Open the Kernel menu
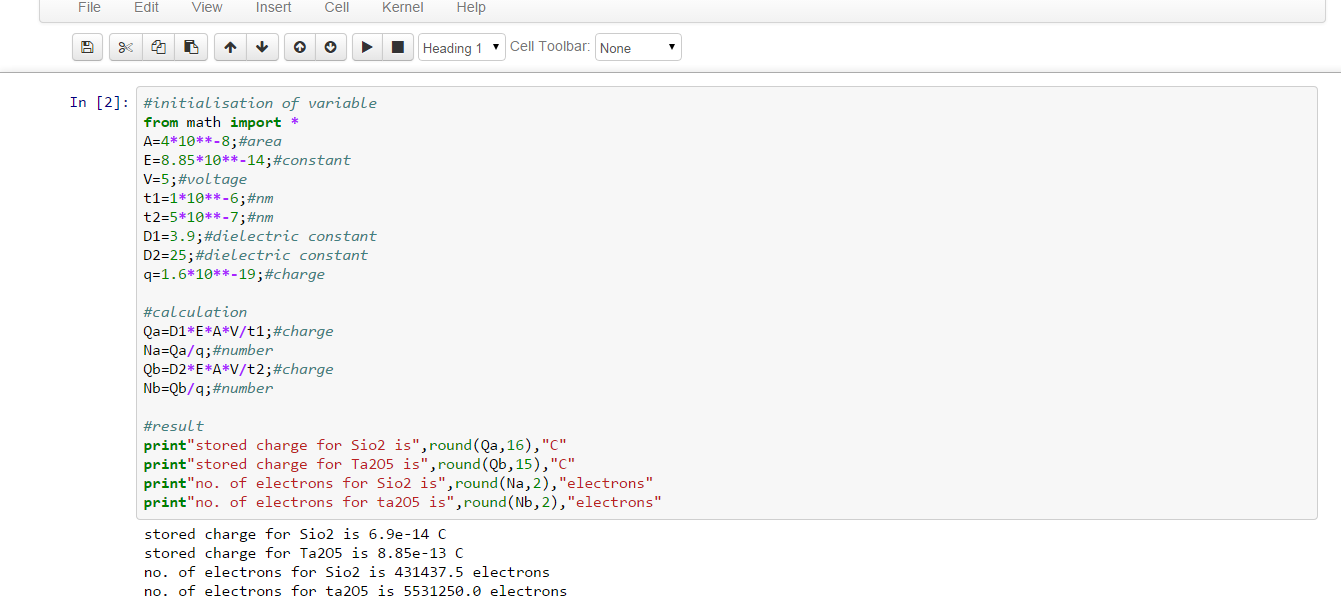 (402, 8)
